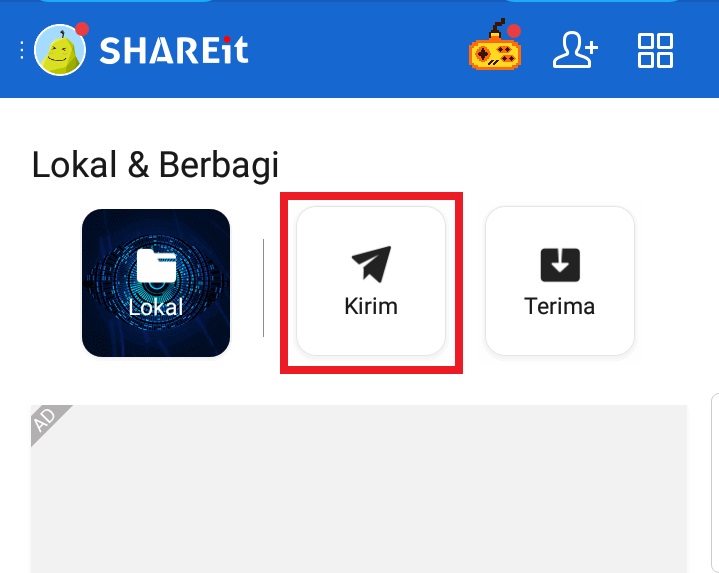Tap the add friend icon
Viewport: 719px width, 573px height.
pyautogui.click(x=575, y=50)
